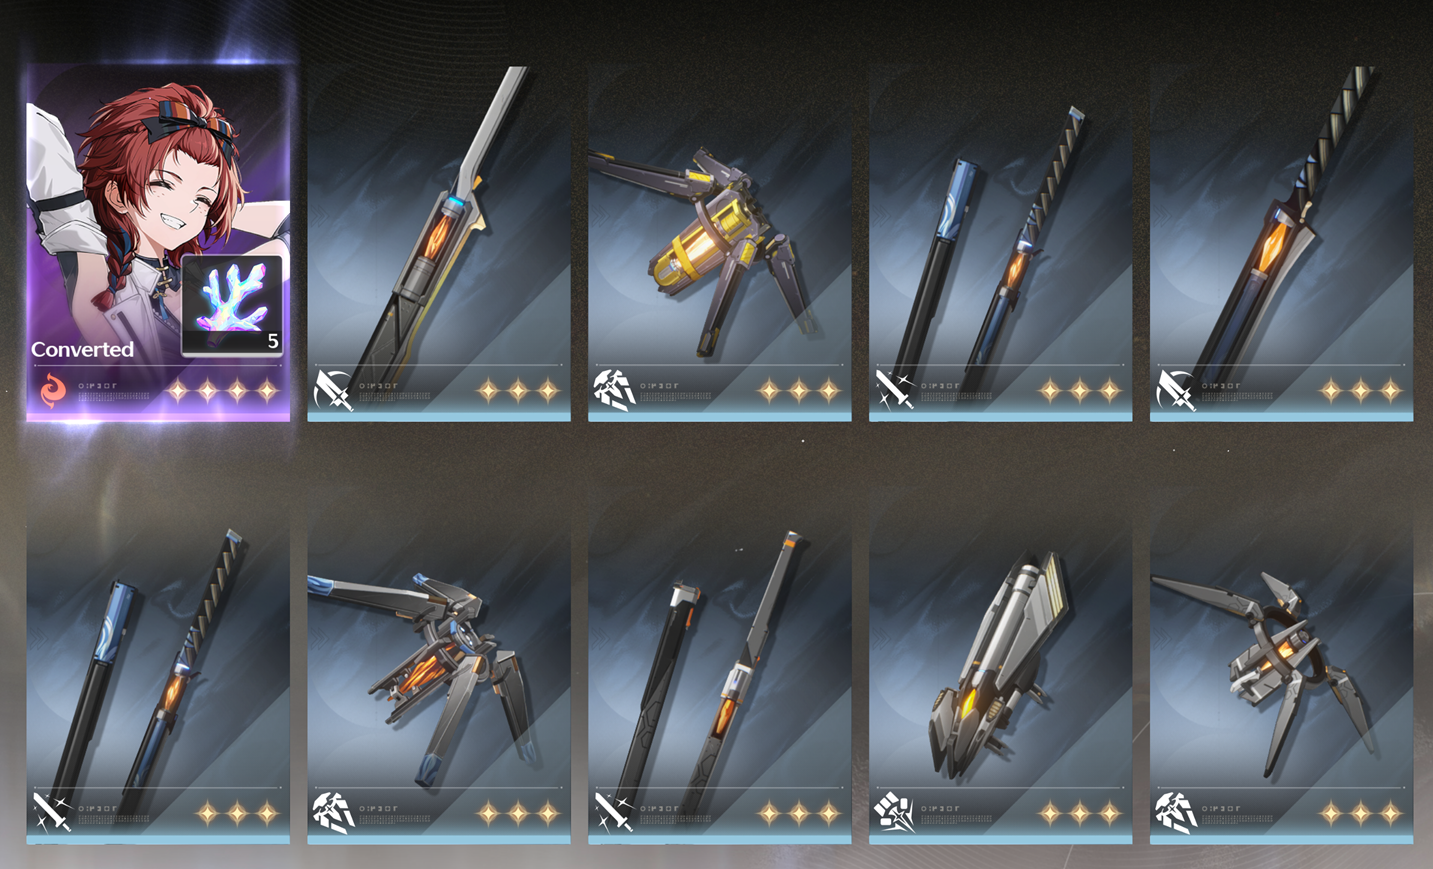
Task: Click the Converted label on the character card
Action: (x=82, y=349)
